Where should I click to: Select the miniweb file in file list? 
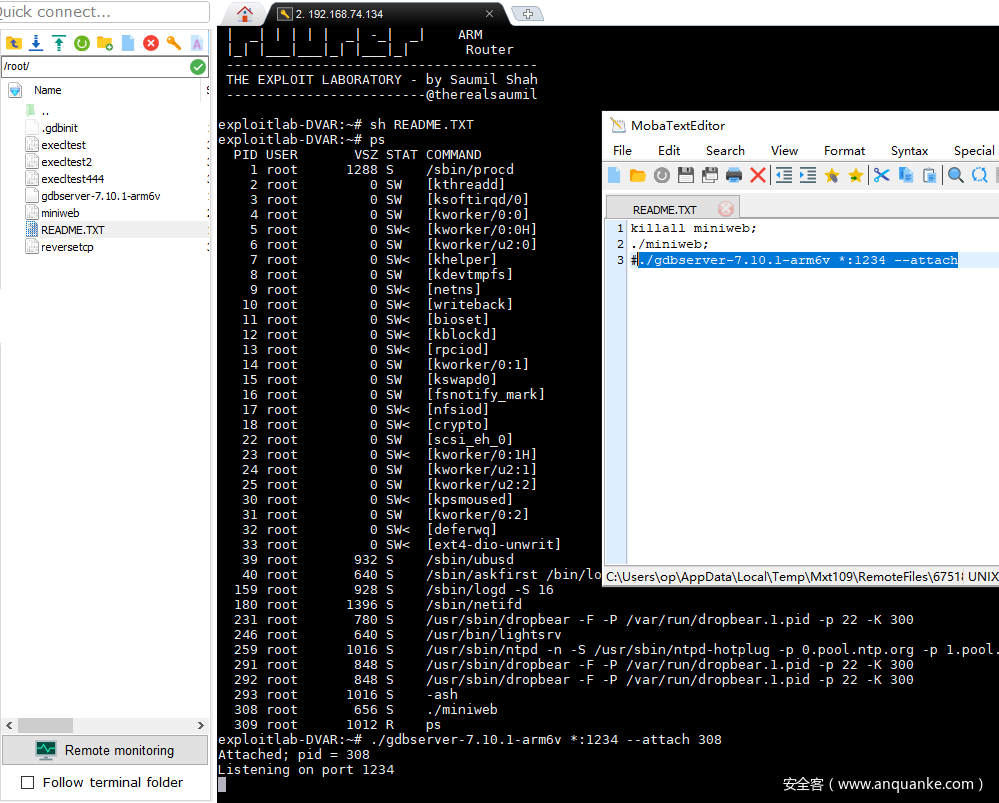61,214
